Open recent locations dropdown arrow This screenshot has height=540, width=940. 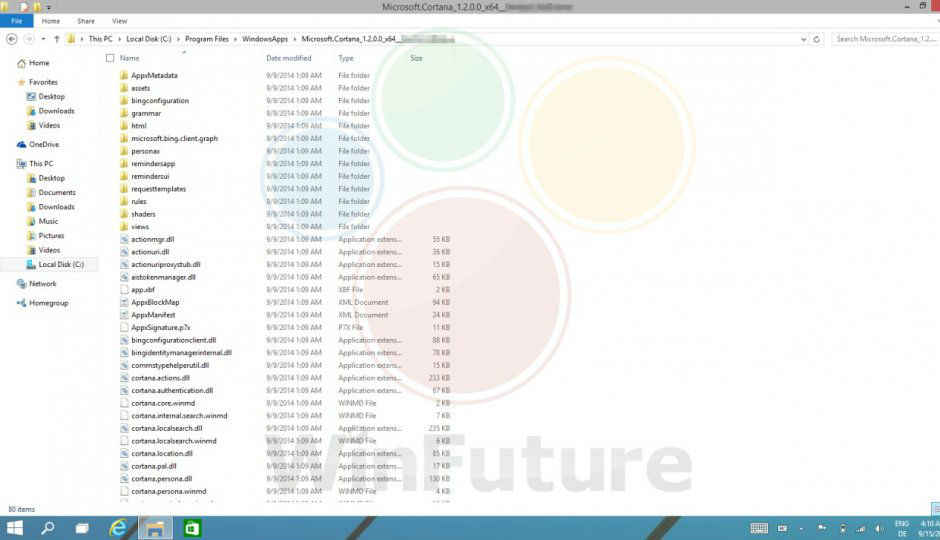click(43, 39)
